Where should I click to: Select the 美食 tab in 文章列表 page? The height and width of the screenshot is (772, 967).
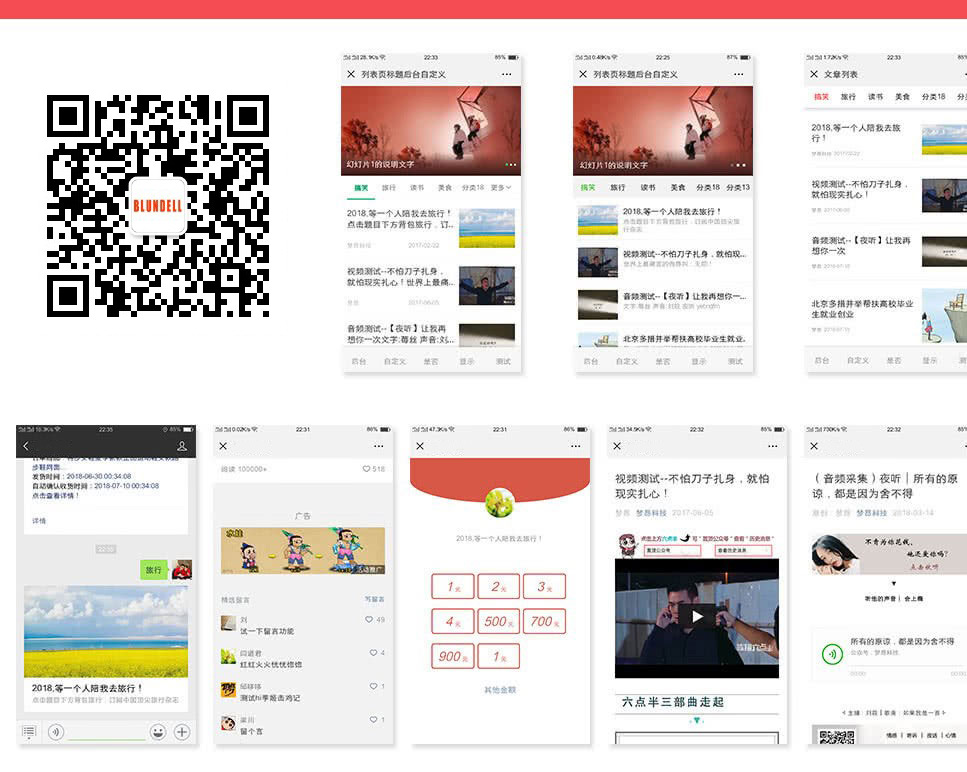click(902, 97)
